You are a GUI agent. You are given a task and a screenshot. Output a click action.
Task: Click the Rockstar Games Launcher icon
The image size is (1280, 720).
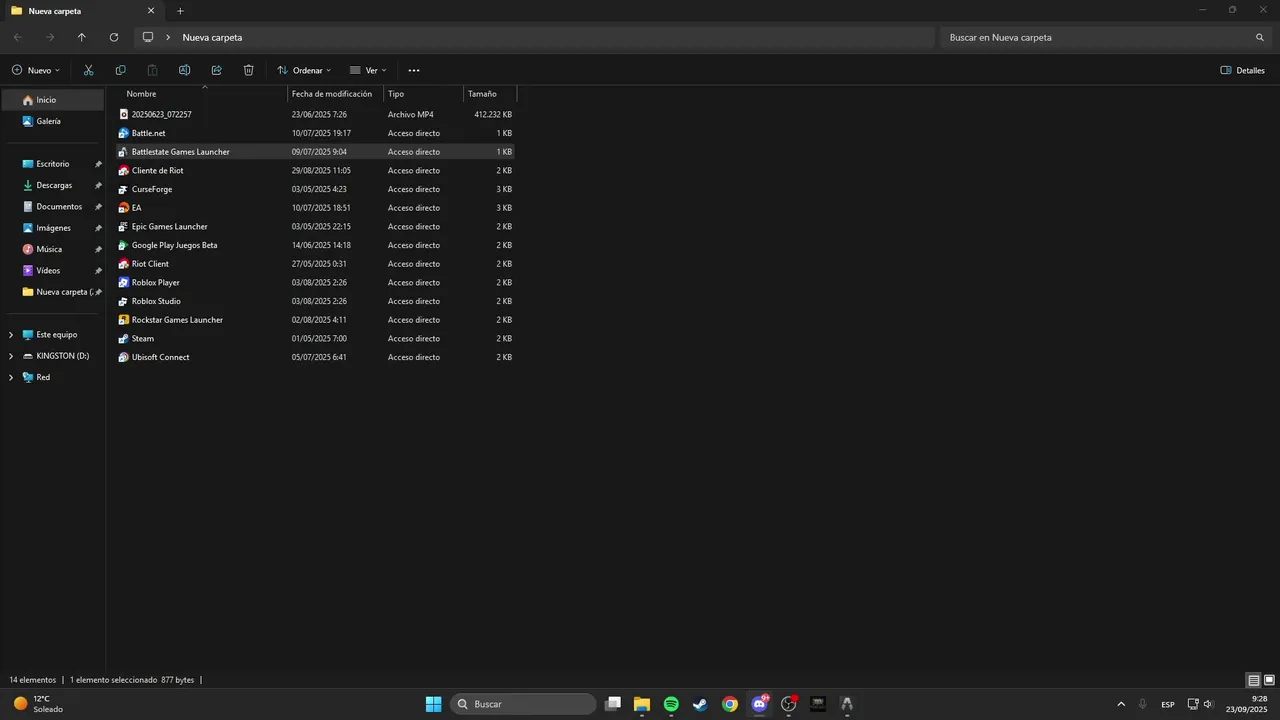[x=124, y=320]
